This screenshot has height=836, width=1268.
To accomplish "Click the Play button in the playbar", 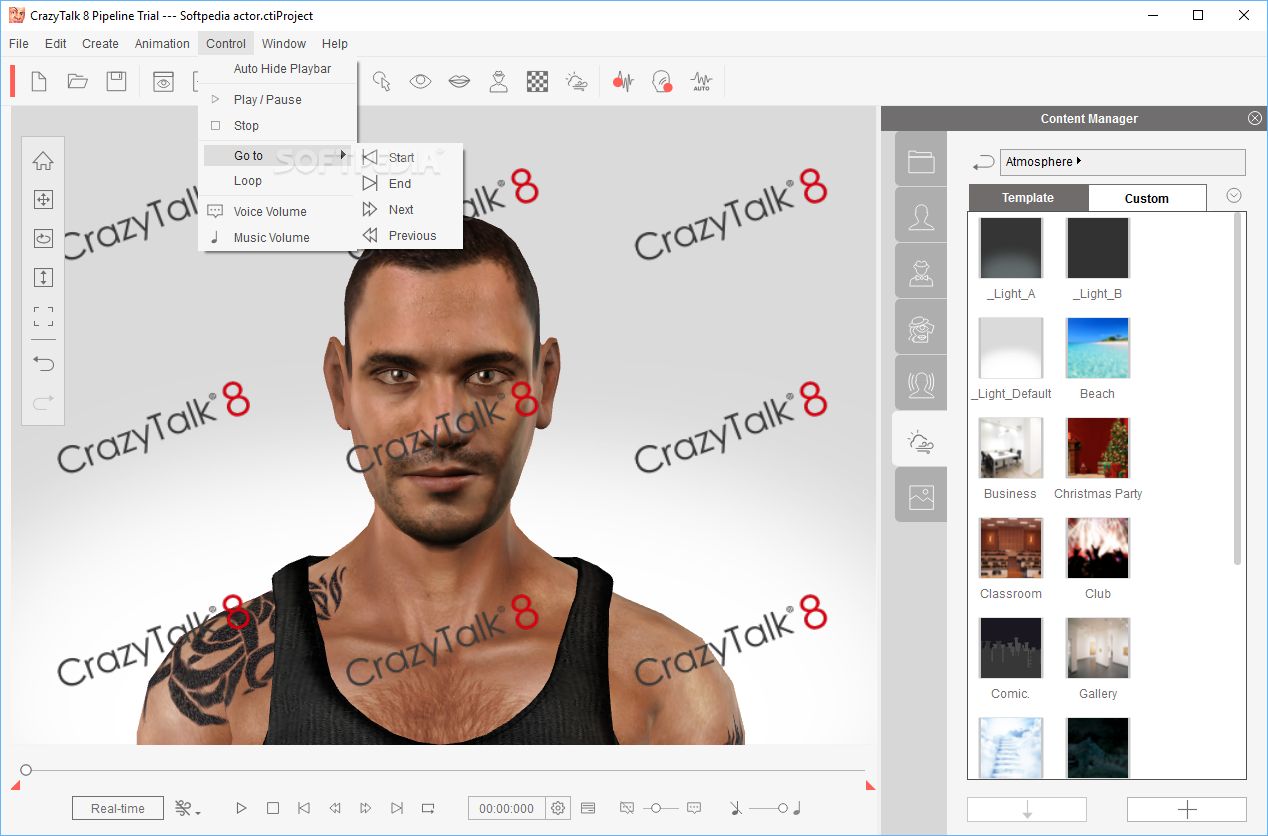I will pyautogui.click(x=241, y=808).
